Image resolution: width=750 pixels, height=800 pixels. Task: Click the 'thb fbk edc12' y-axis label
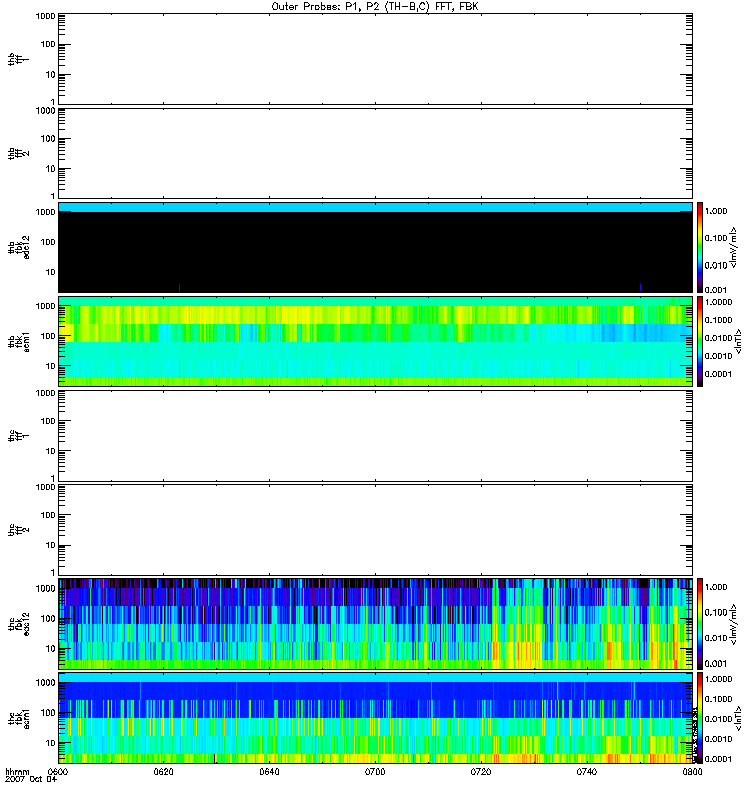(x=18, y=247)
